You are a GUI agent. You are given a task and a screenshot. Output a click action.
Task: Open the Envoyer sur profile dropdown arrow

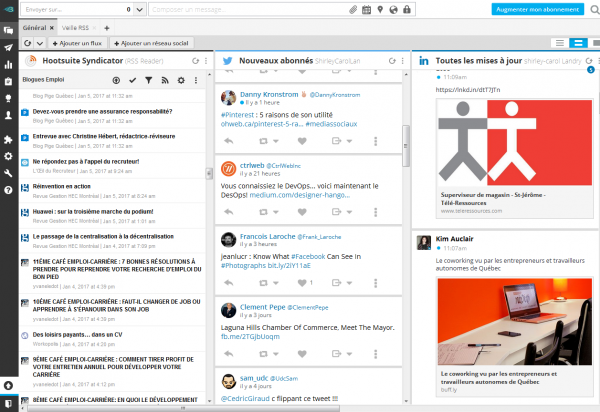click(x=140, y=10)
